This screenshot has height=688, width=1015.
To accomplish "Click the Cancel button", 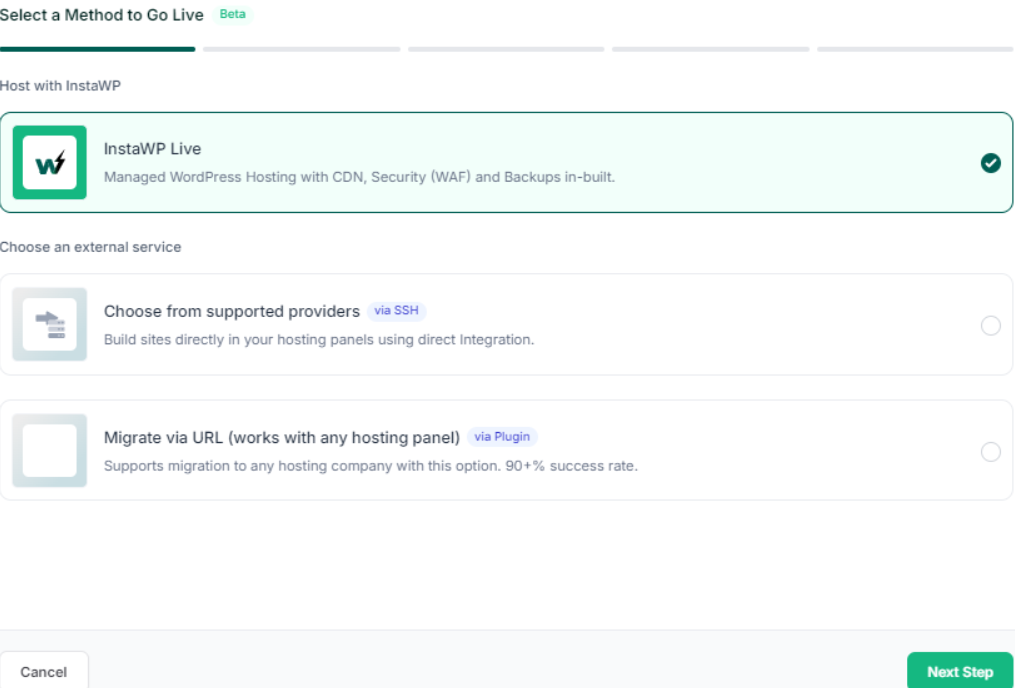I will pyautogui.click(x=43, y=672).
